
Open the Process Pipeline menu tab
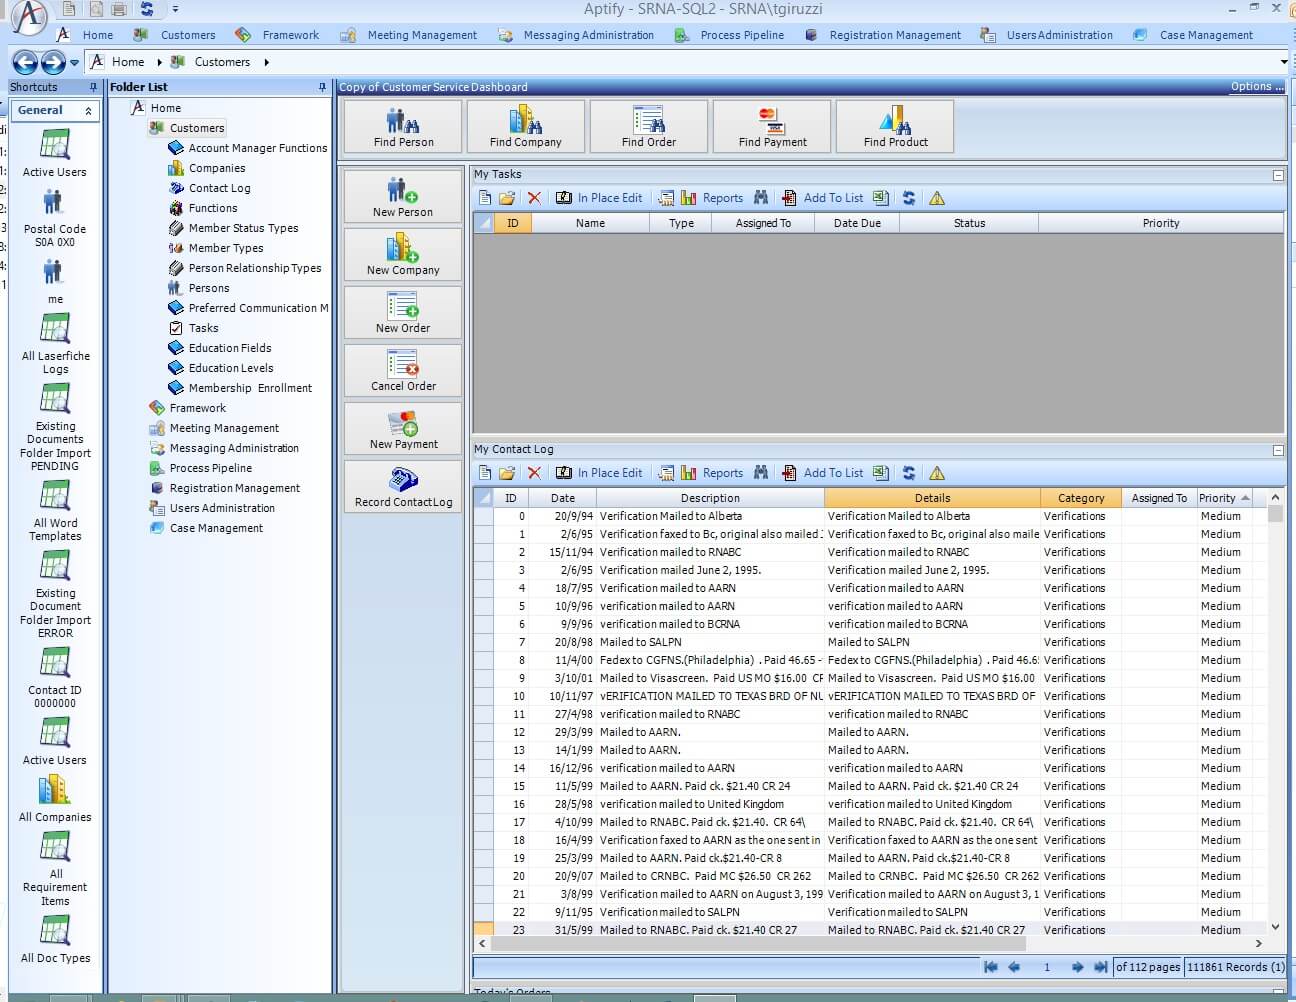click(x=730, y=35)
